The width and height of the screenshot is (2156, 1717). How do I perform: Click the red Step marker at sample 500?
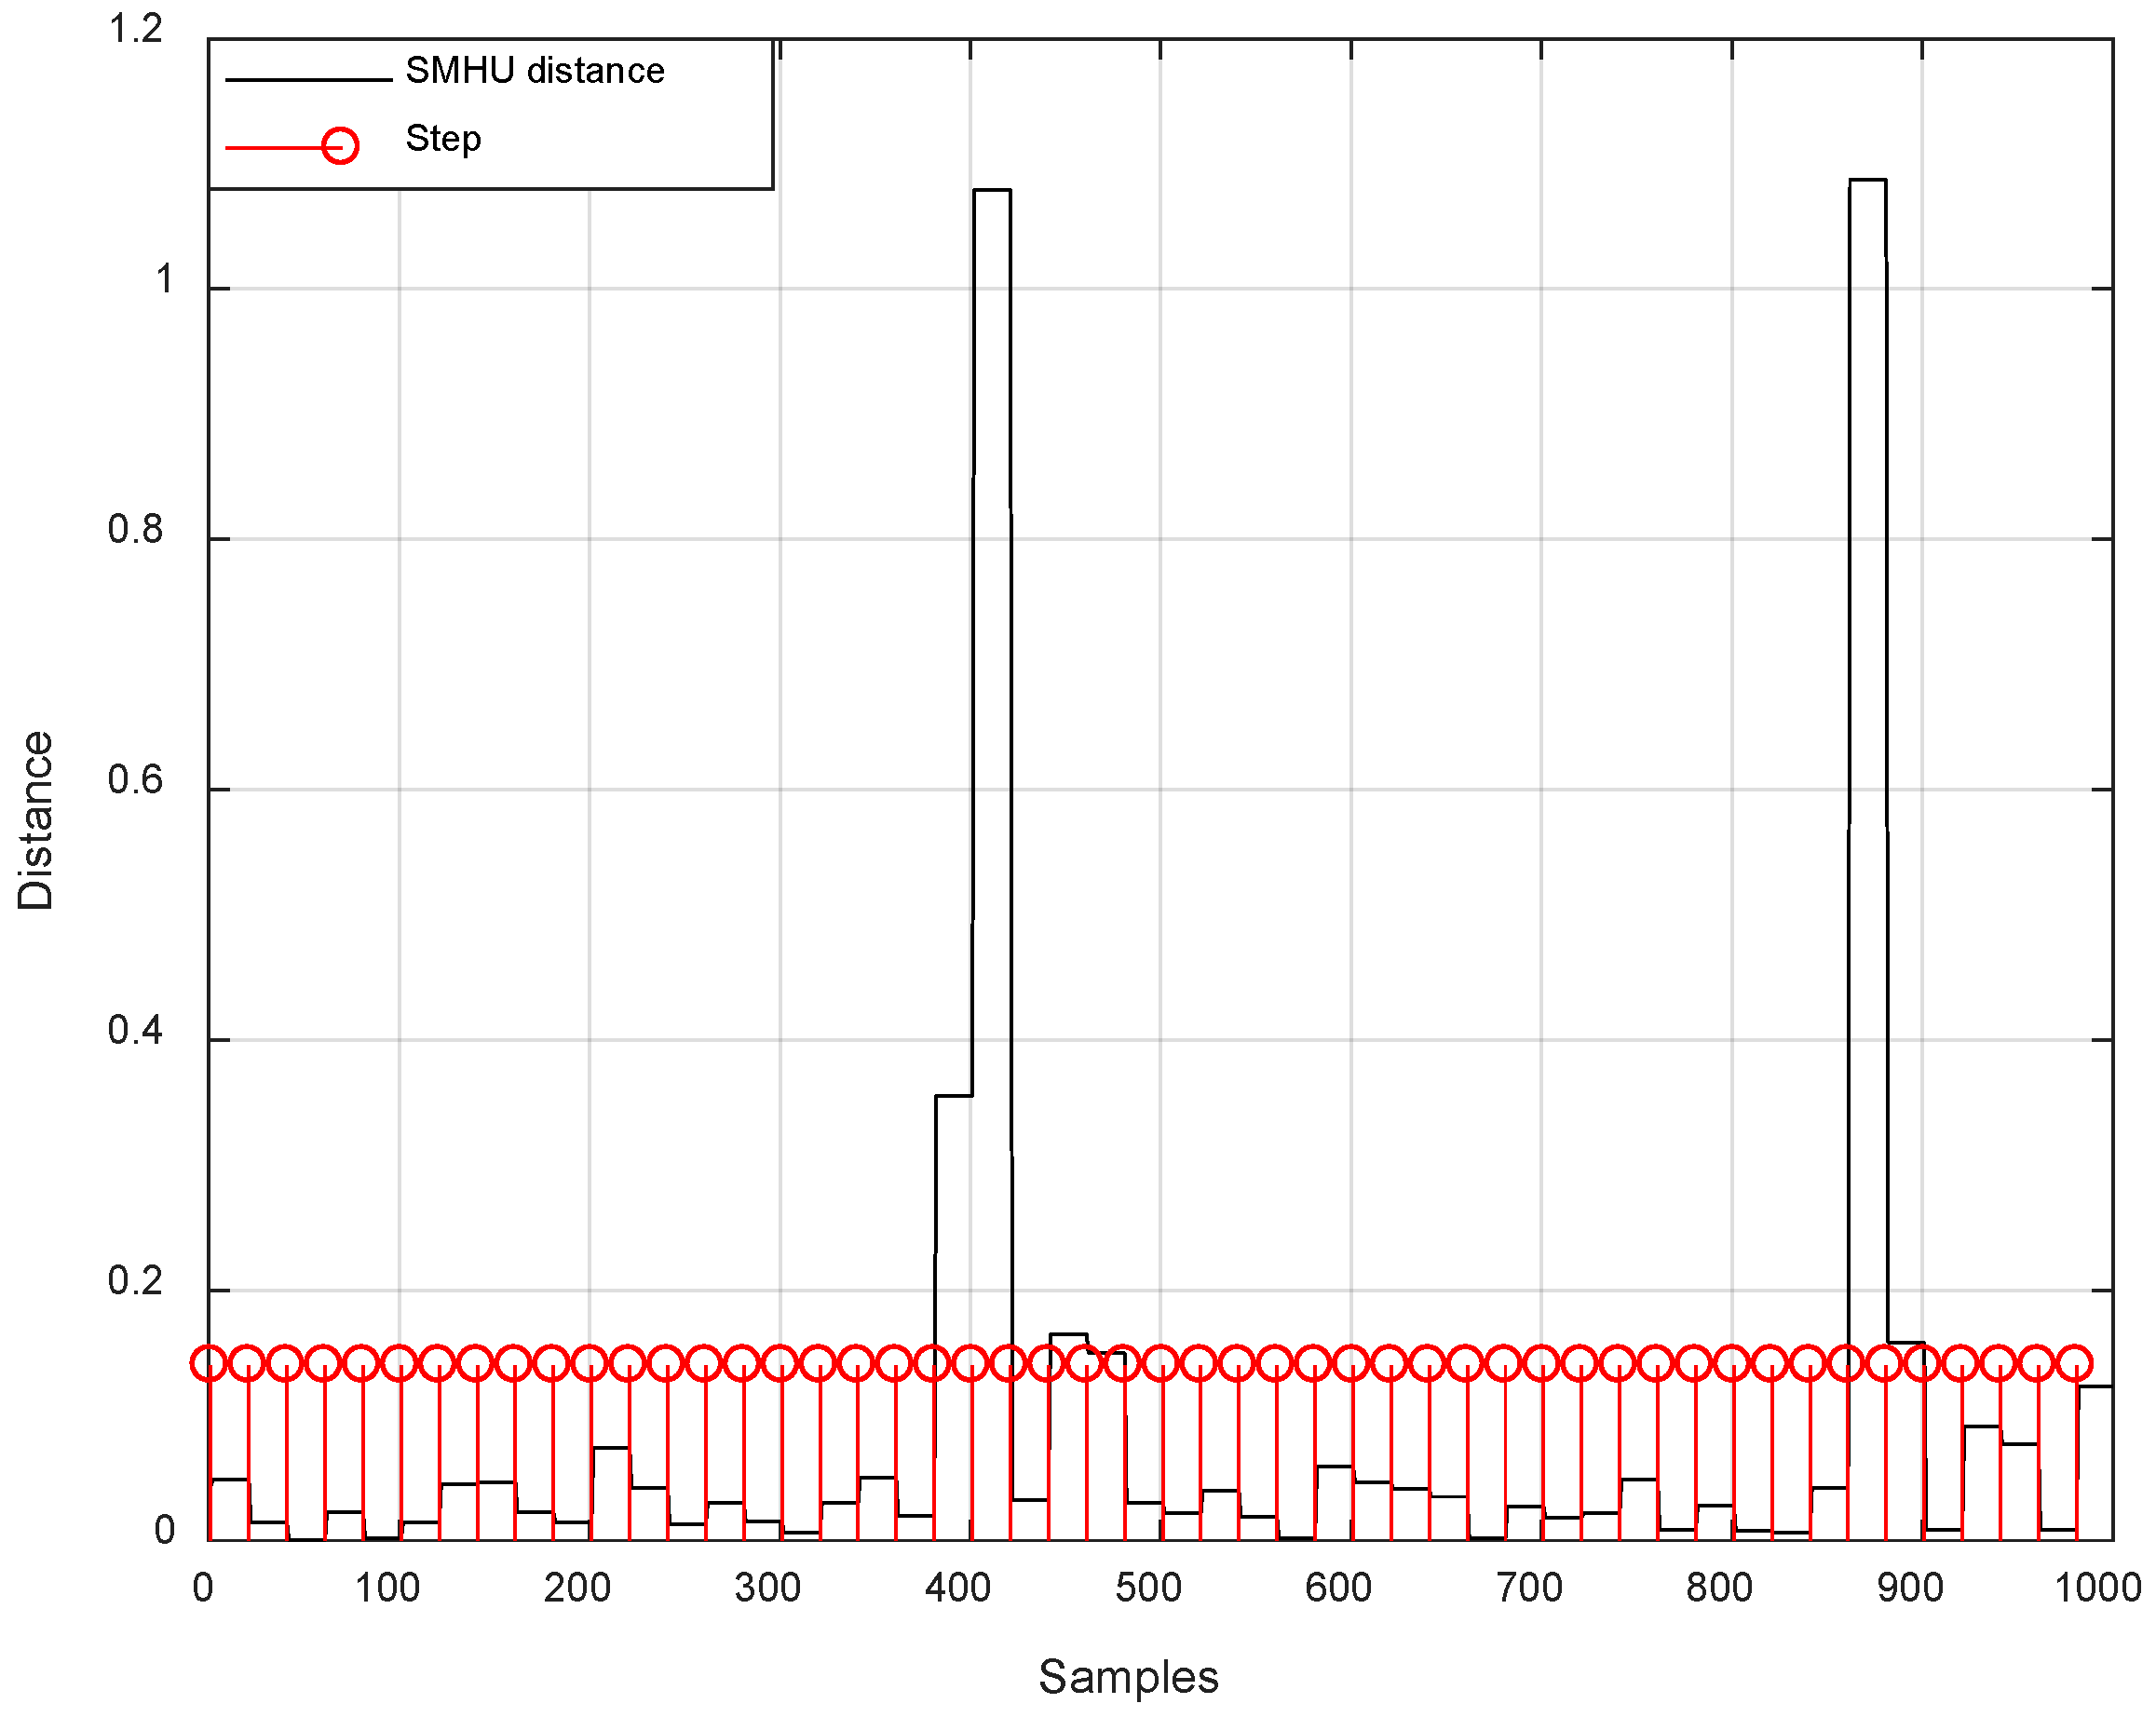click(1161, 1363)
